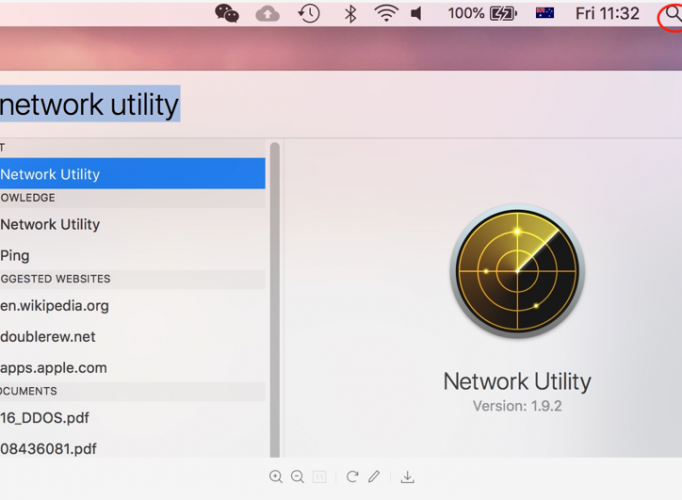
Task: Open the Bluetooth menu
Action: tap(350, 14)
